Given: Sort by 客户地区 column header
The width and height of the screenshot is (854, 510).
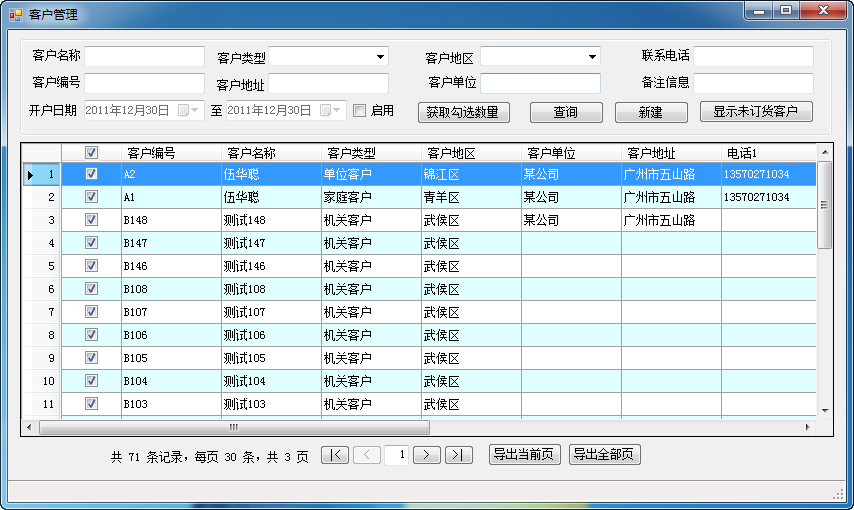Looking at the screenshot, I should coord(471,153).
